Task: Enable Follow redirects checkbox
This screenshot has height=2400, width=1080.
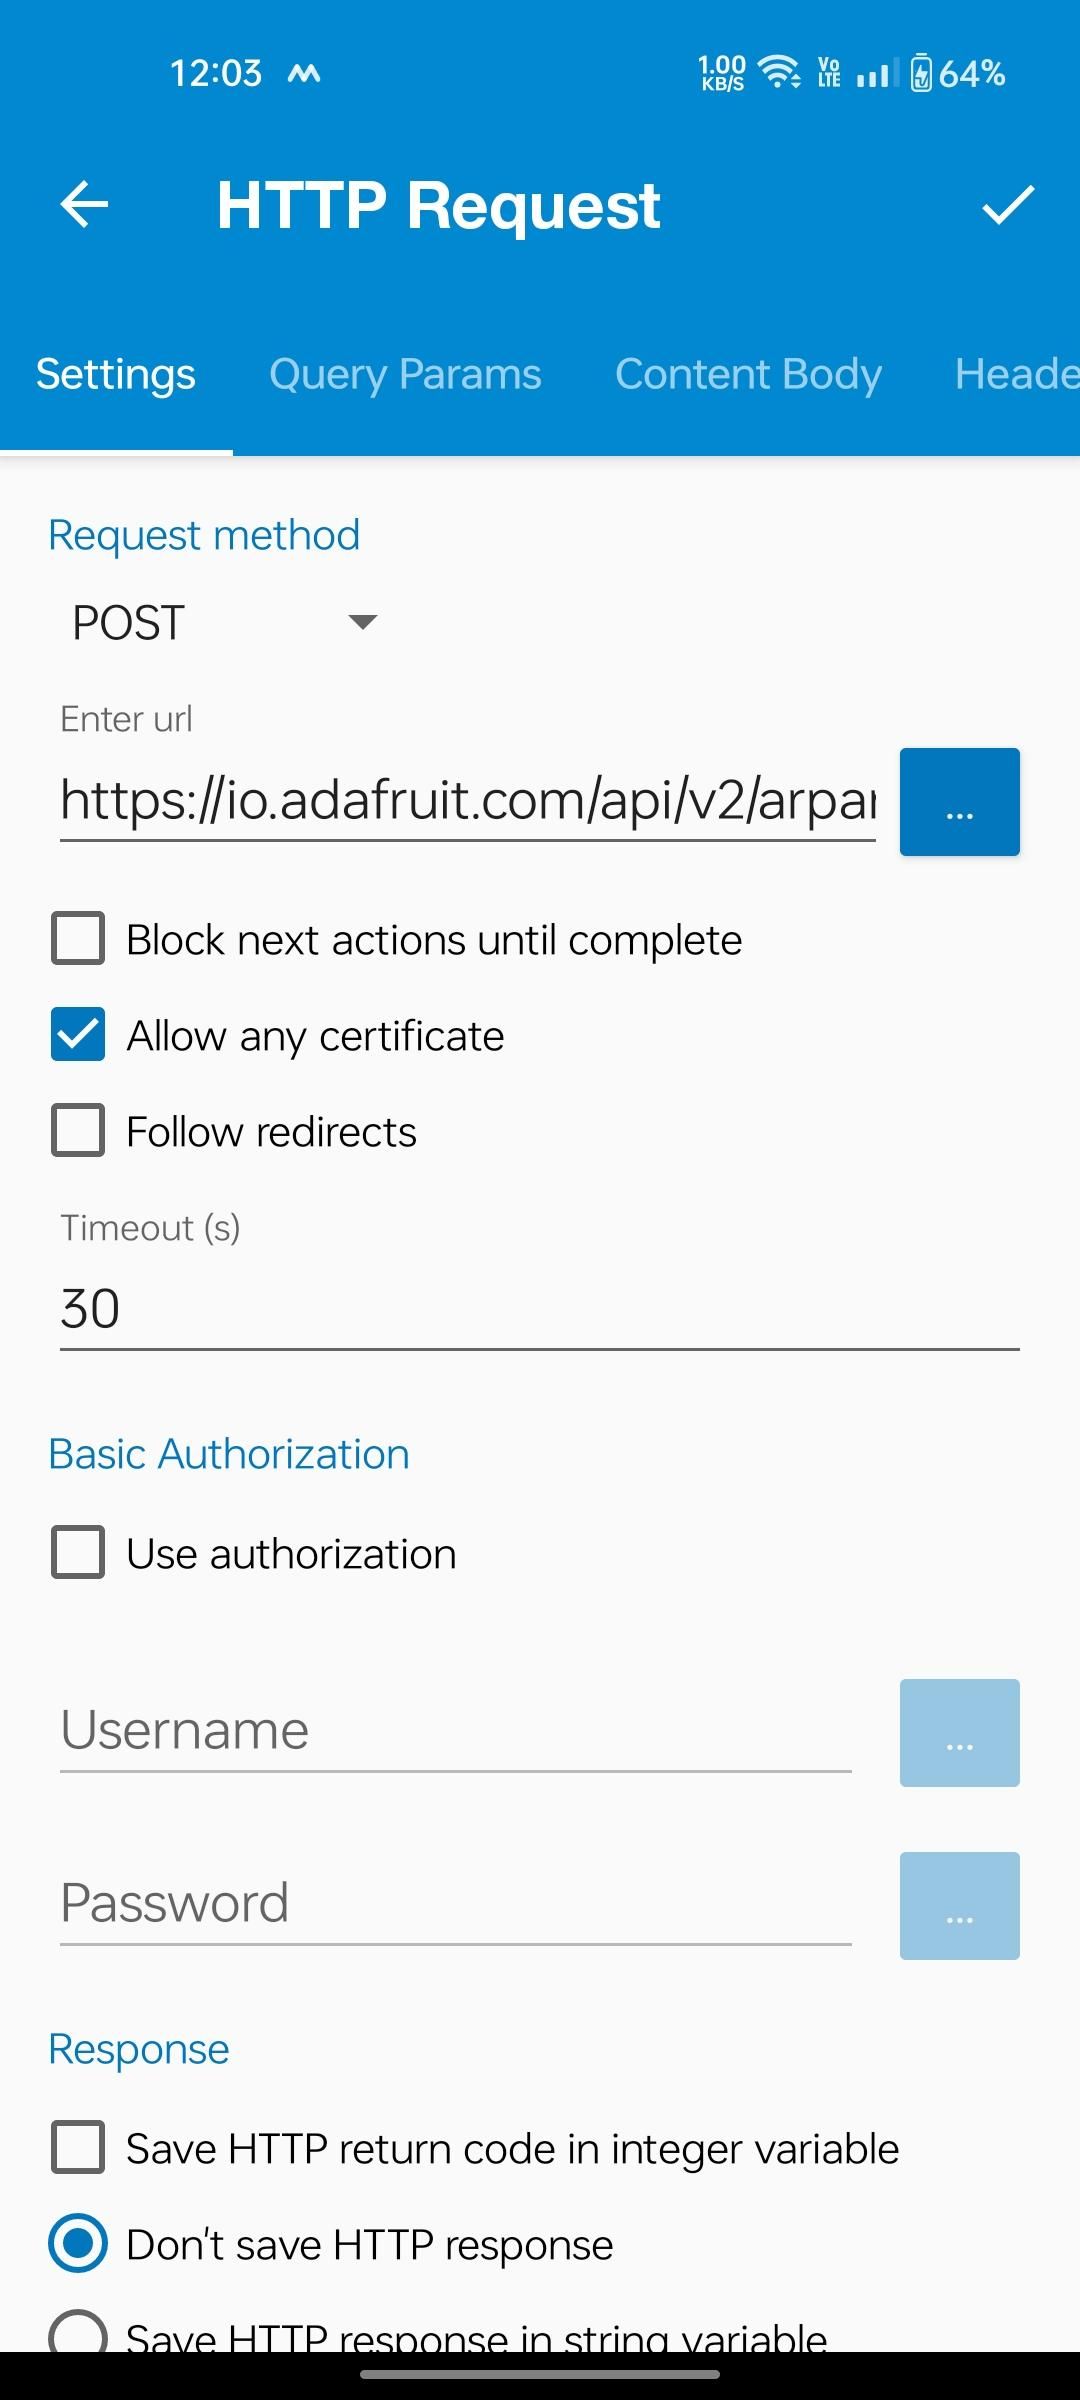Action: (78, 1131)
